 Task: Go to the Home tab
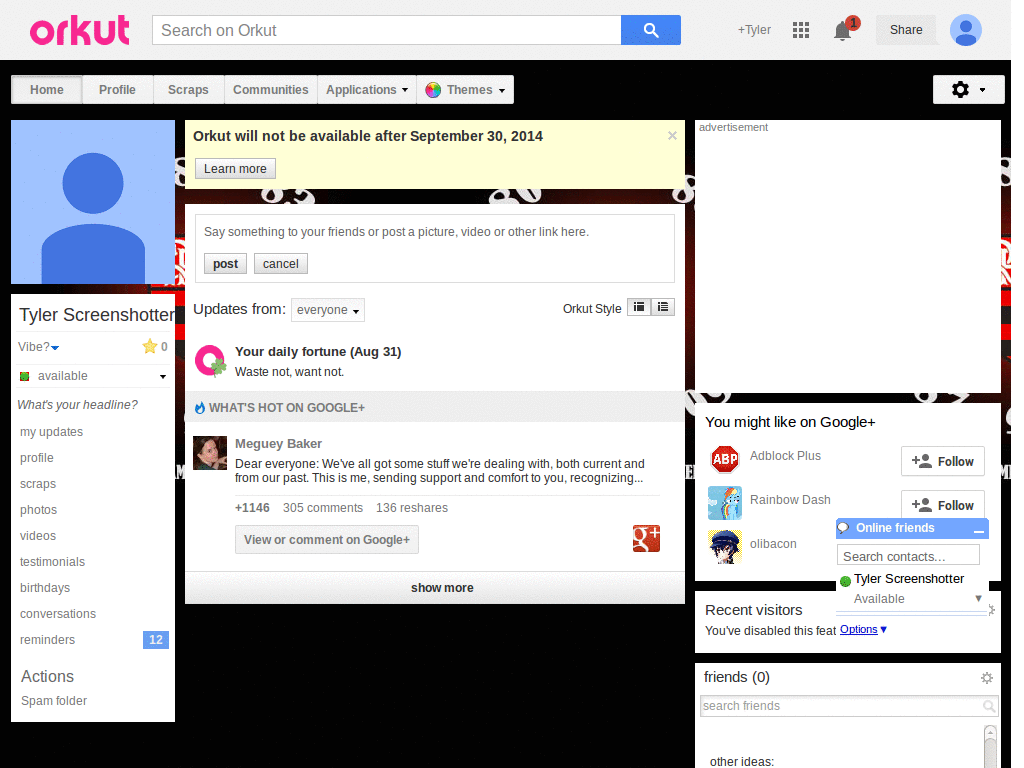46,90
